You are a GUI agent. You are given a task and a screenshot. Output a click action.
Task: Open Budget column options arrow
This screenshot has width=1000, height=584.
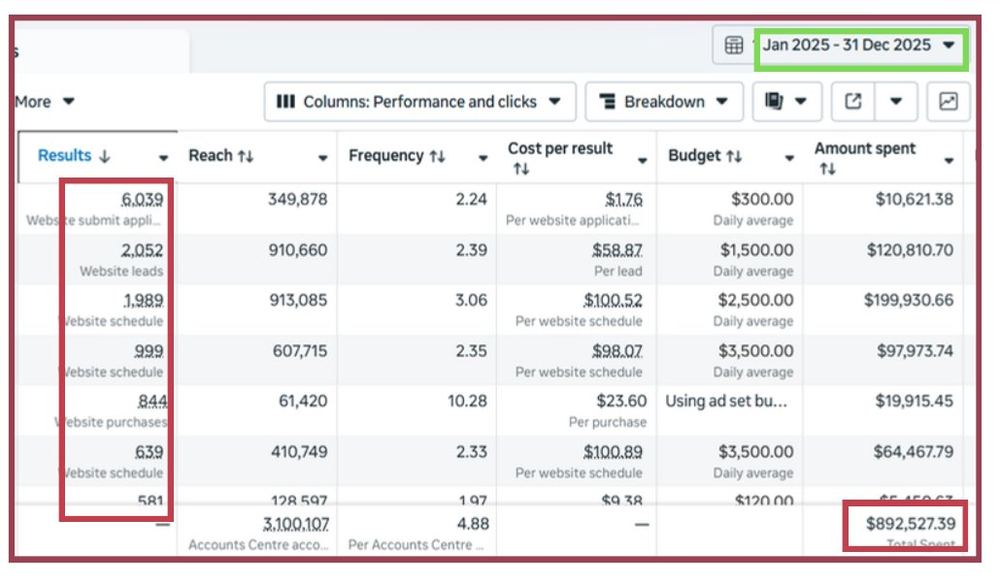tap(790, 157)
